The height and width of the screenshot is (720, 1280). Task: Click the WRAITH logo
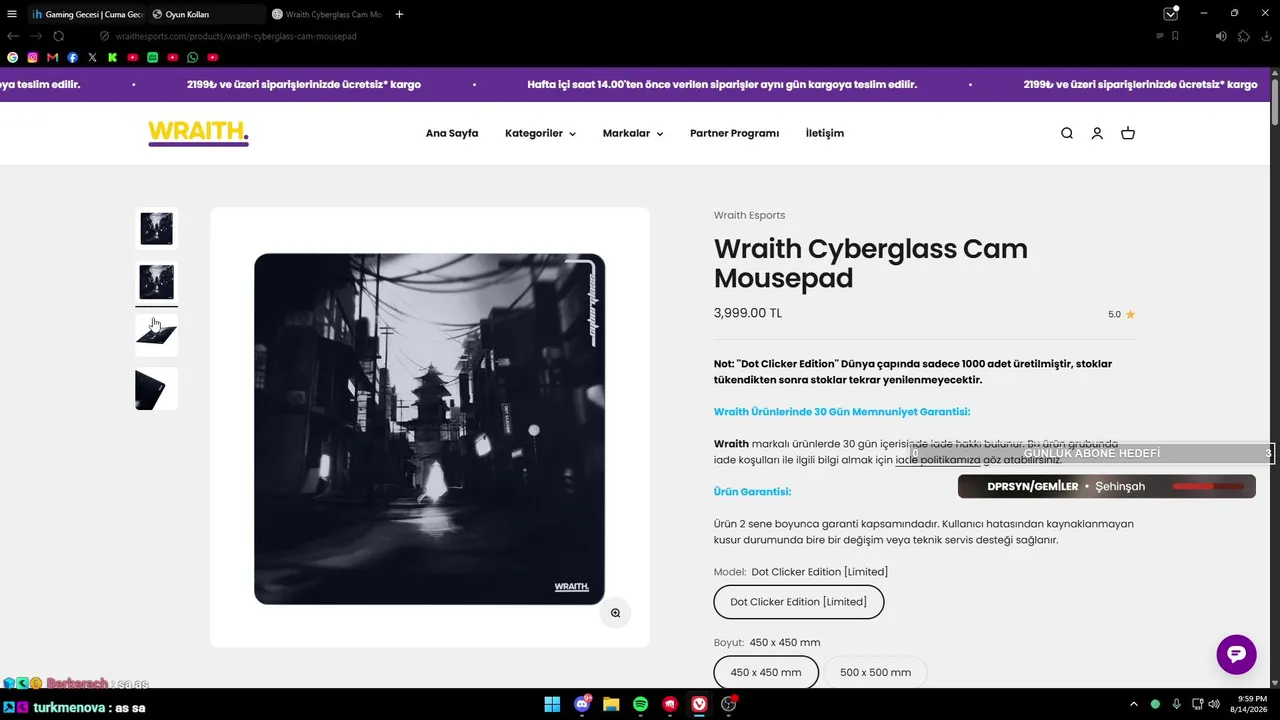point(198,133)
